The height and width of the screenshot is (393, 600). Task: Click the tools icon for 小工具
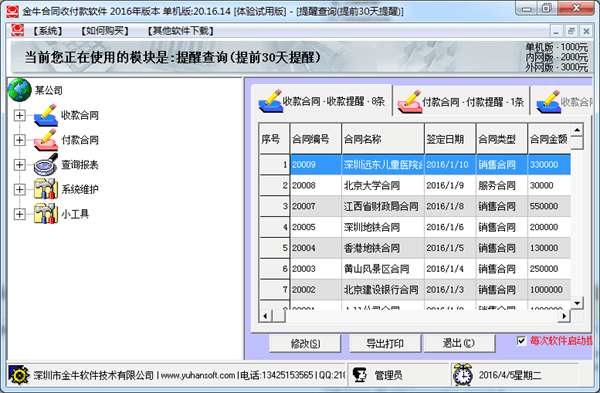coord(46,214)
